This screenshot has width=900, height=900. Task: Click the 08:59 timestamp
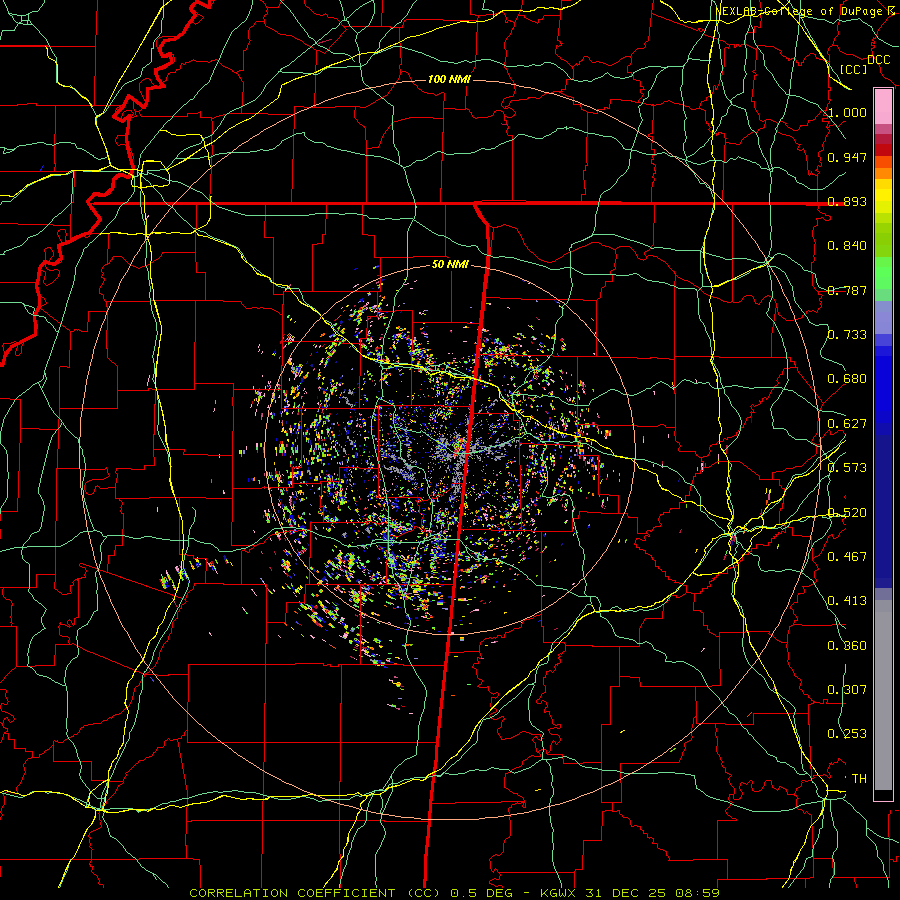click(699, 893)
